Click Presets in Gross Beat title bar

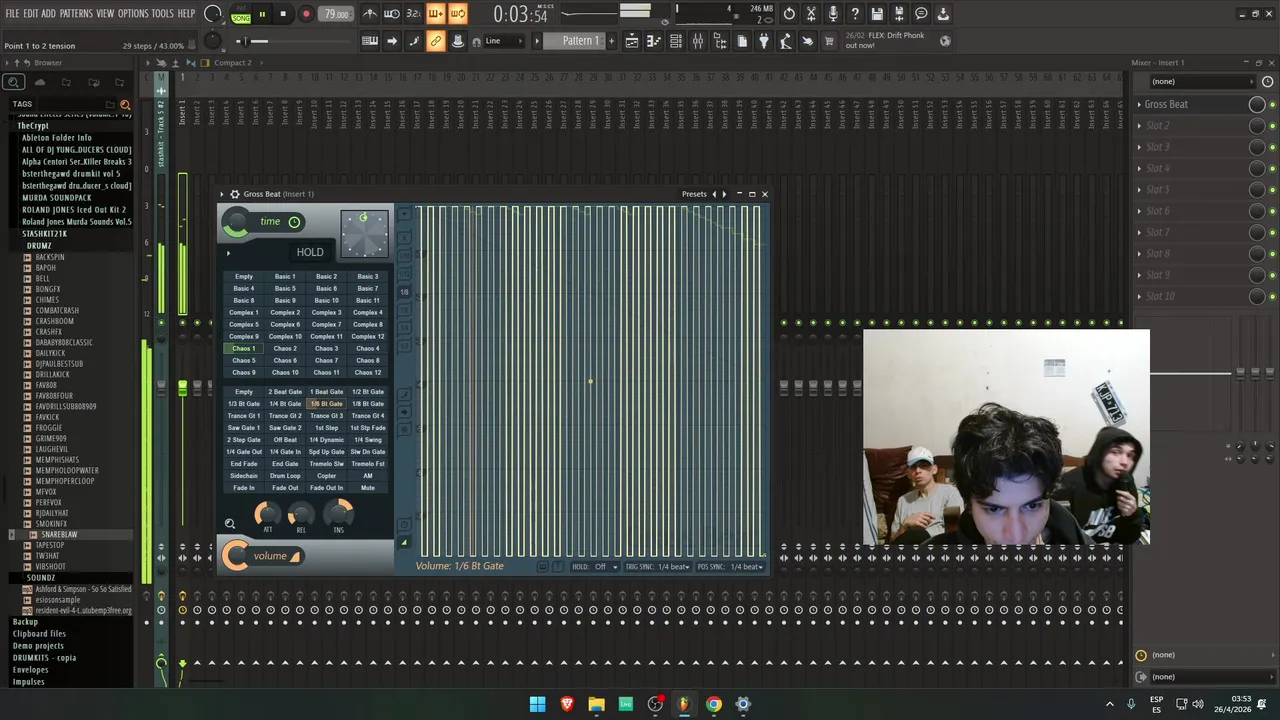pos(694,194)
